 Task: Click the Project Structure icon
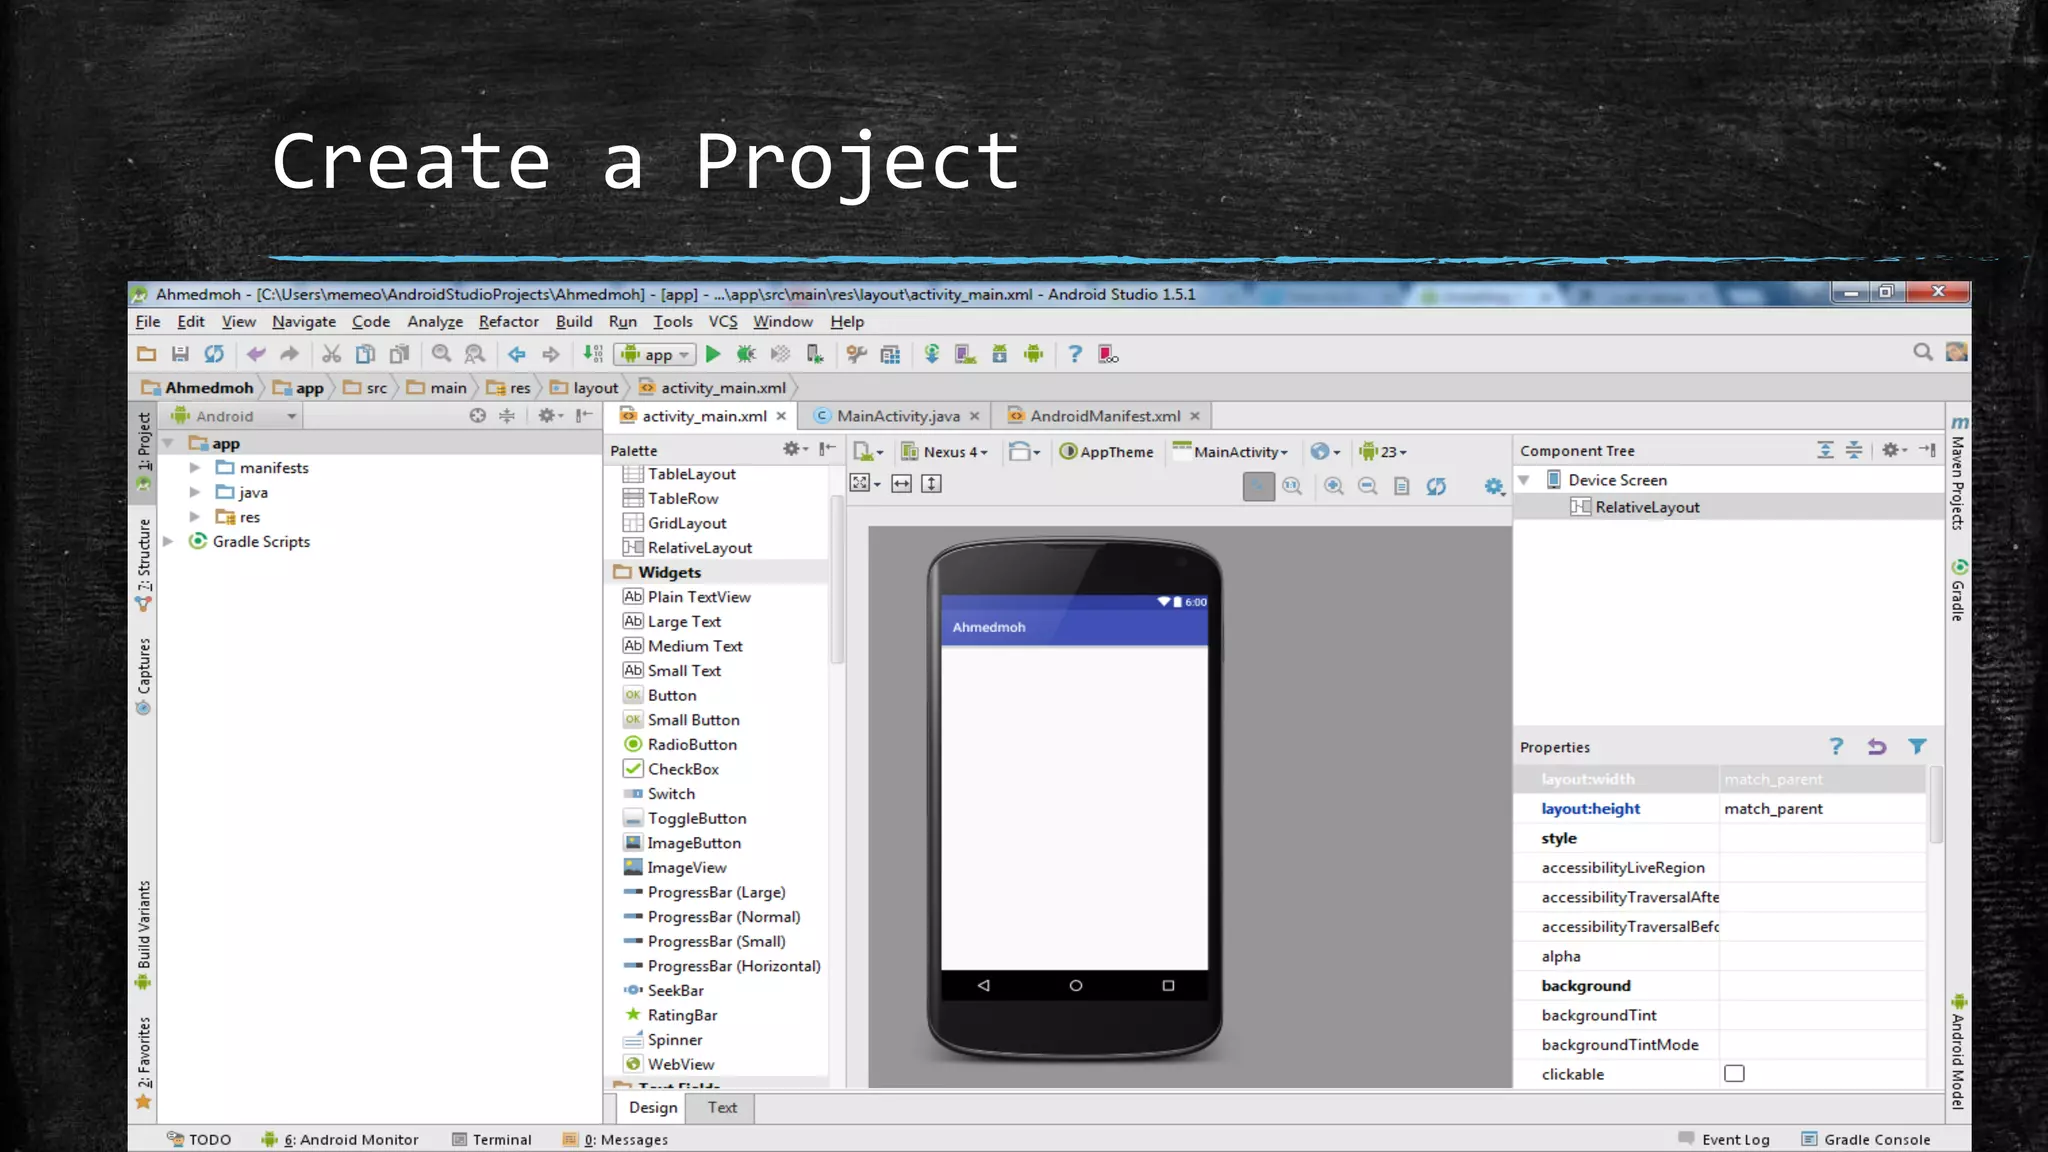(890, 354)
